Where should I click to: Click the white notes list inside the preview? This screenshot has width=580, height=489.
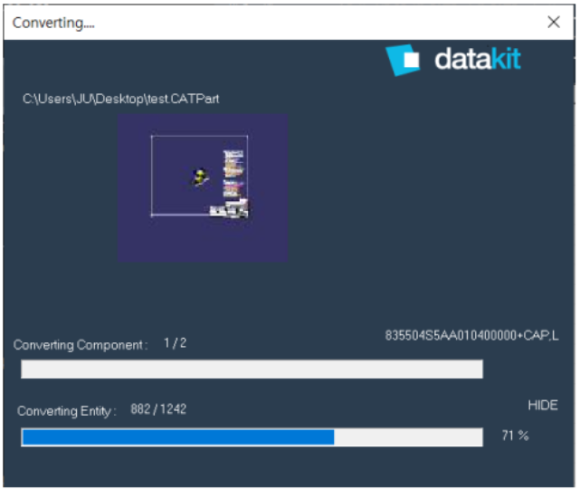point(233,173)
